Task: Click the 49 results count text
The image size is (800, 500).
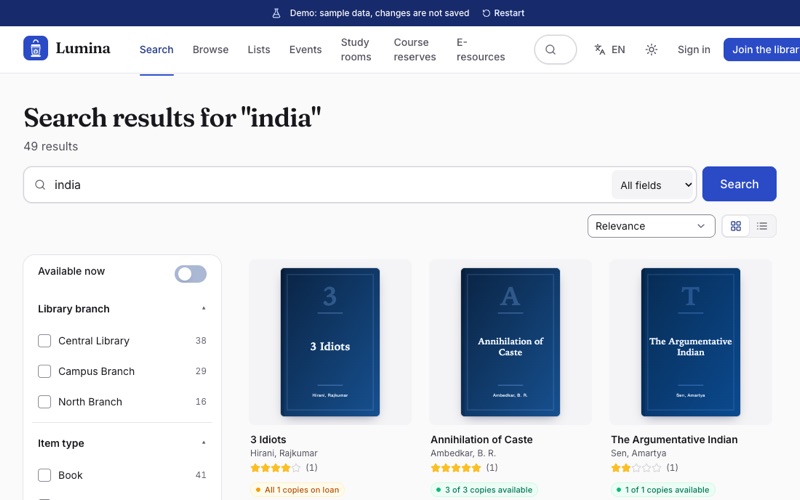Action: click(x=51, y=146)
